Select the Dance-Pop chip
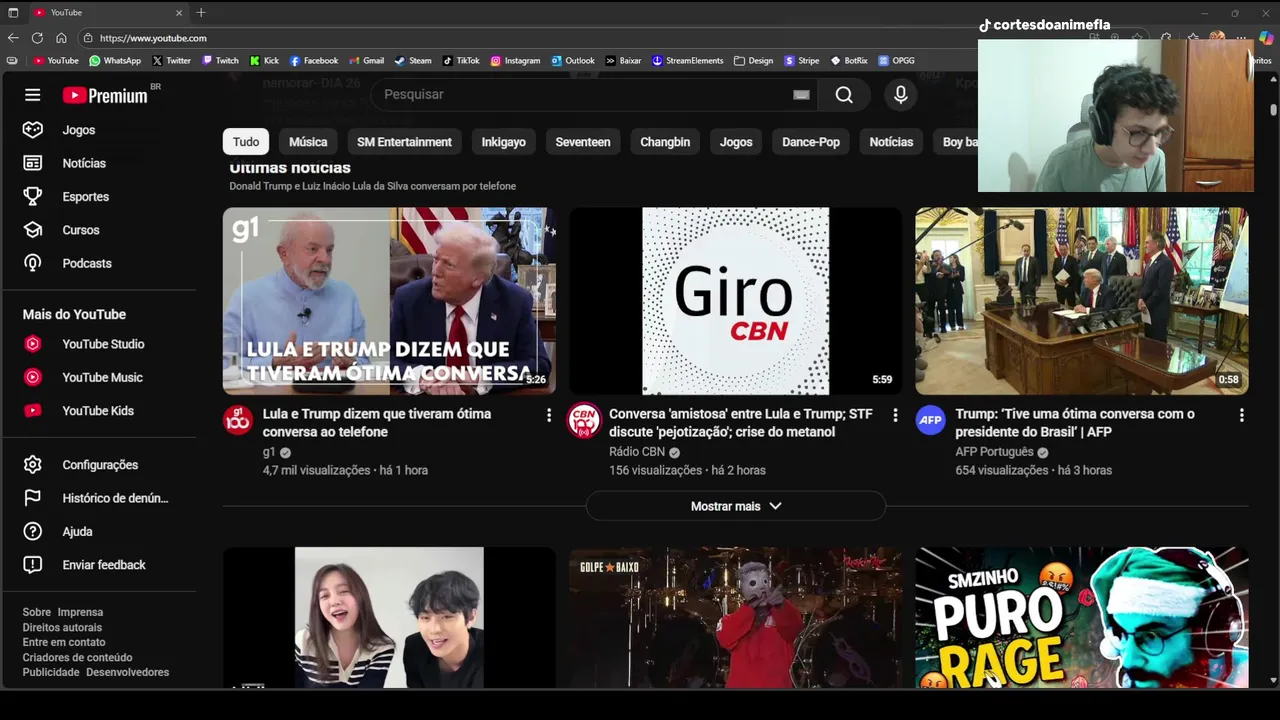 click(811, 142)
